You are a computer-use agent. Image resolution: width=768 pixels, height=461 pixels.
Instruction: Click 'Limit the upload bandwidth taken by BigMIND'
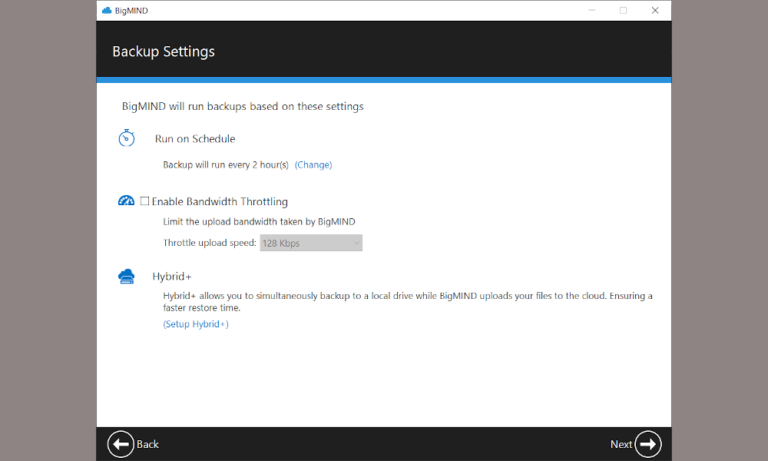click(259, 222)
